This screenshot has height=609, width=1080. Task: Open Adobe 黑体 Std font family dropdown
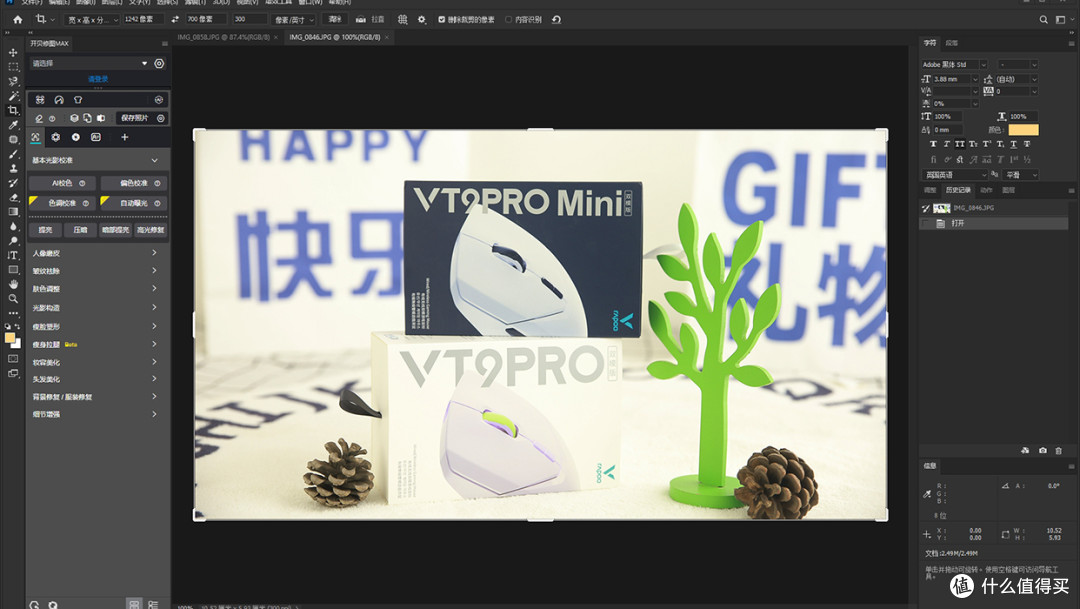click(x=954, y=64)
